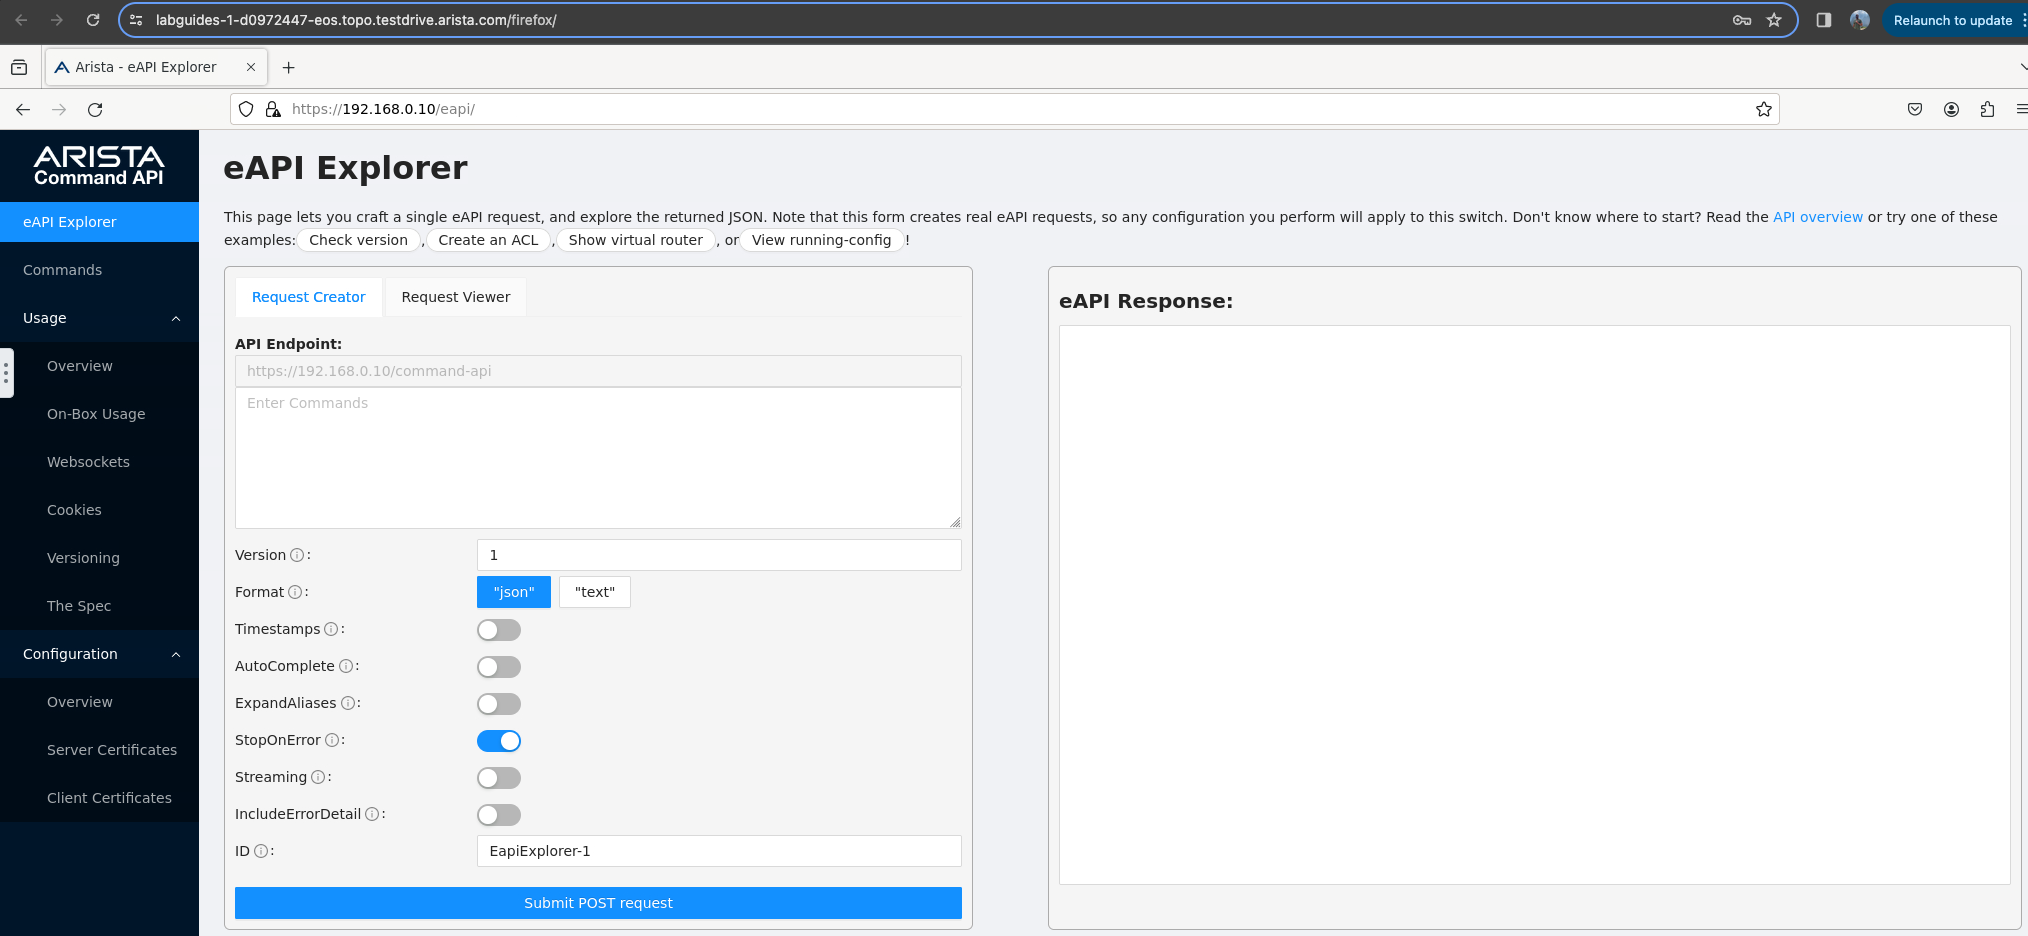Screen dimensions: 2028x936
Task: Click the Arista Command API logo
Action: click(x=99, y=165)
